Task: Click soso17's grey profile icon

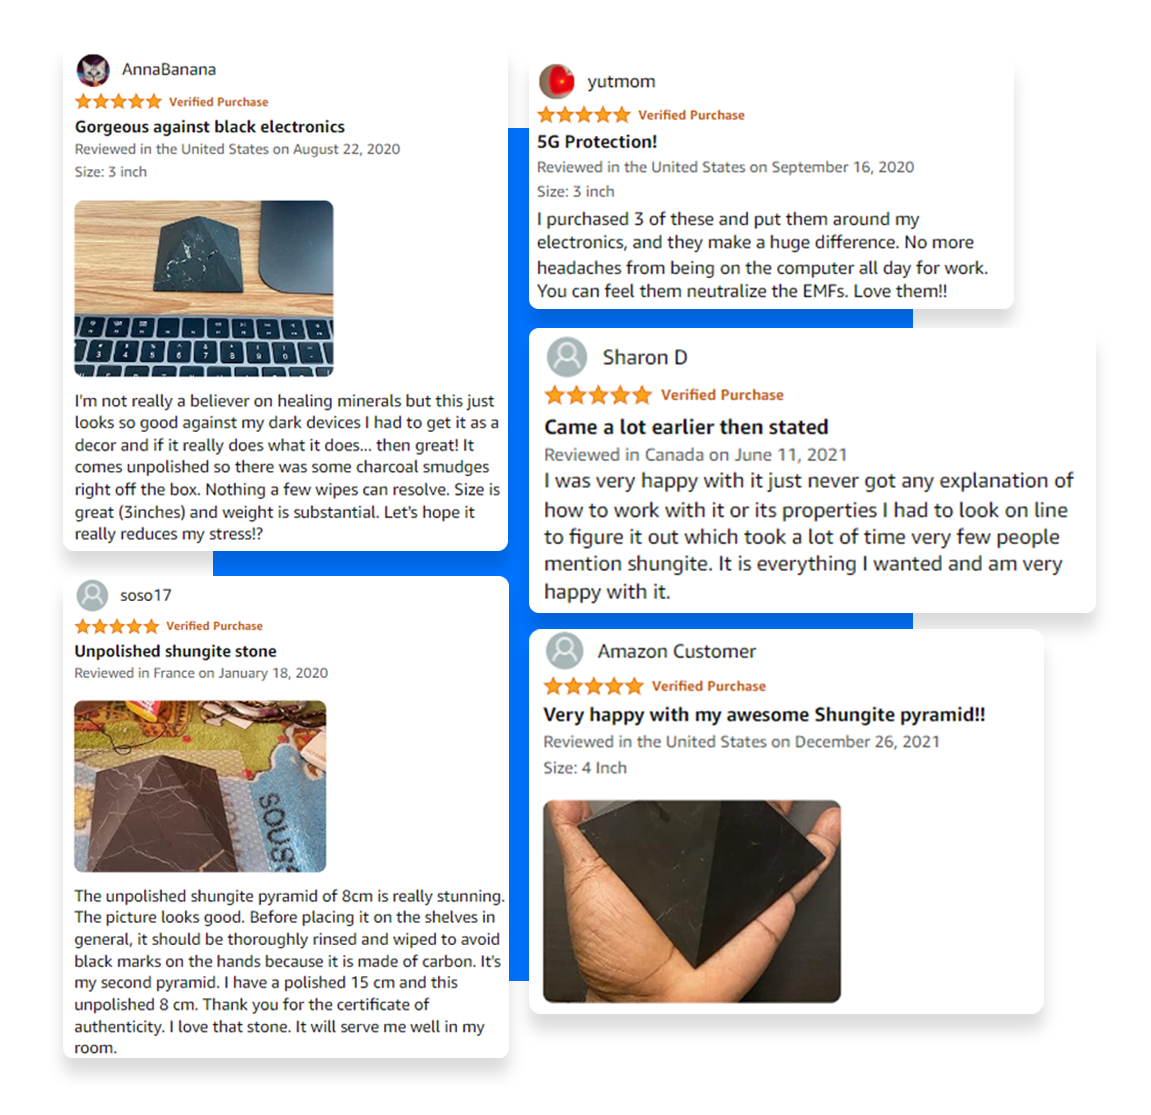Action: click(92, 595)
